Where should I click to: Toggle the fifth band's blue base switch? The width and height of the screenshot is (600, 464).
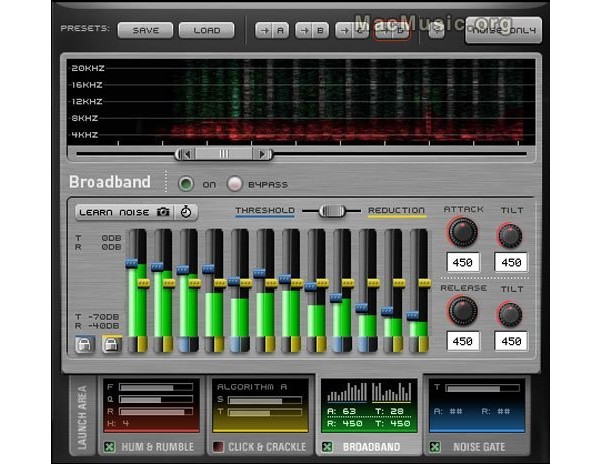pos(235,344)
